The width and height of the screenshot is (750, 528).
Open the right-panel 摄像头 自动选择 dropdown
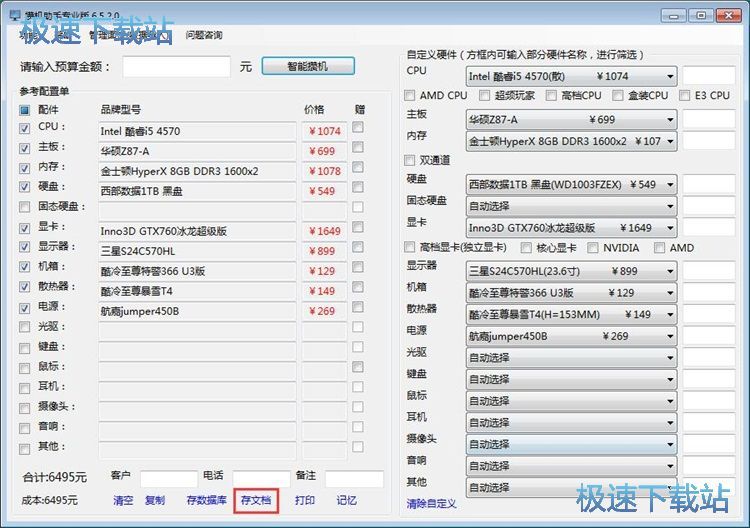(x=572, y=444)
